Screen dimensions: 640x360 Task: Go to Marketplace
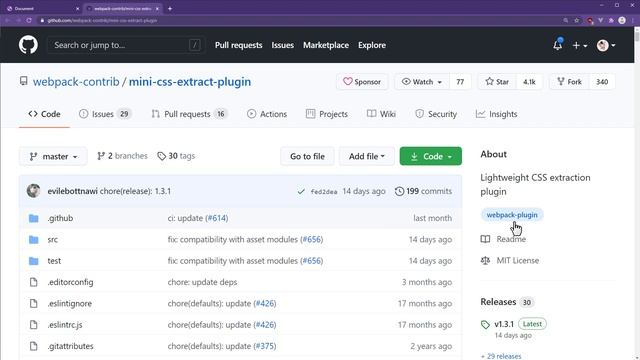pos(326,45)
